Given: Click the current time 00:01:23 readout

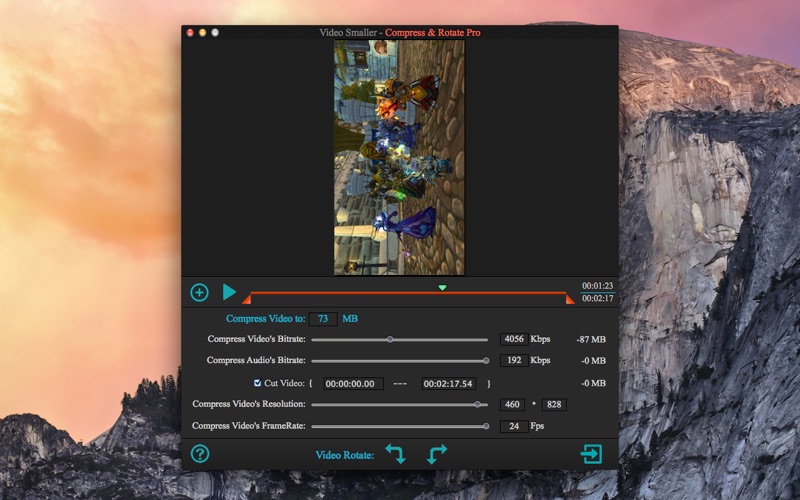Looking at the screenshot, I should (x=597, y=286).
